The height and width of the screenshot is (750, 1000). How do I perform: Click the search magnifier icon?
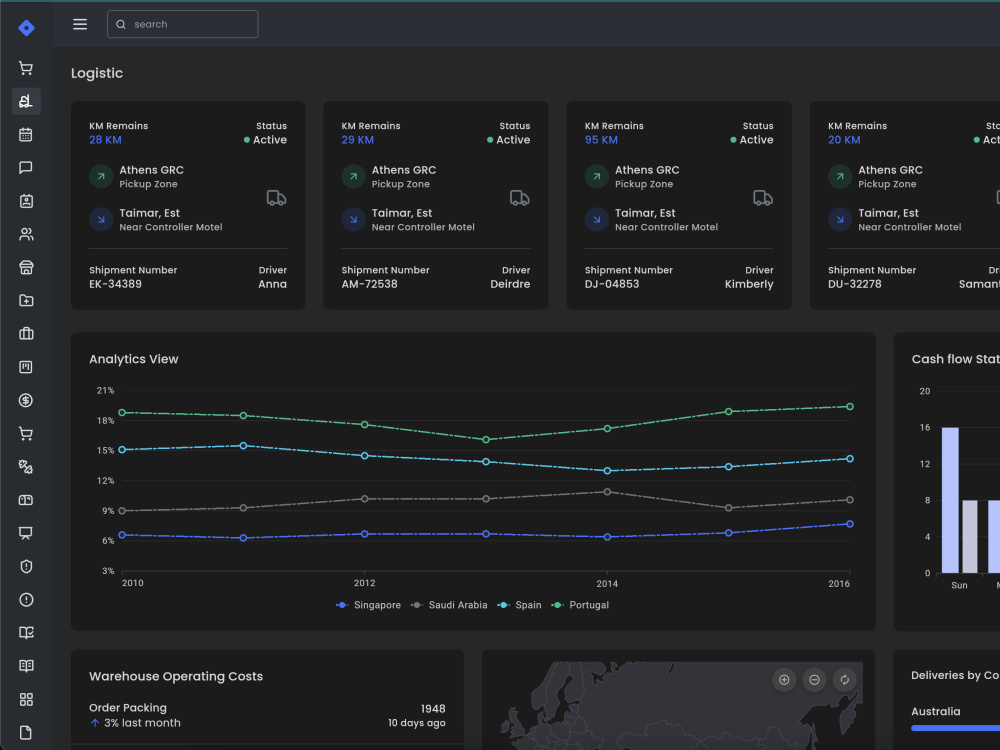[121, 24]
